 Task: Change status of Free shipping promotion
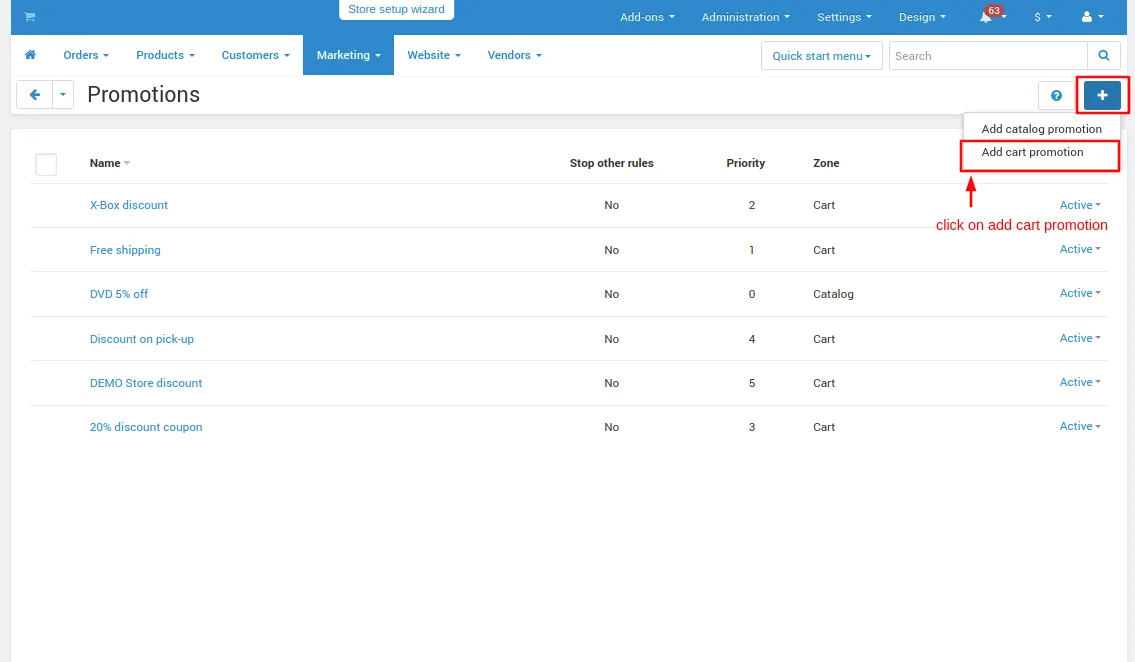click(1080, 249)
